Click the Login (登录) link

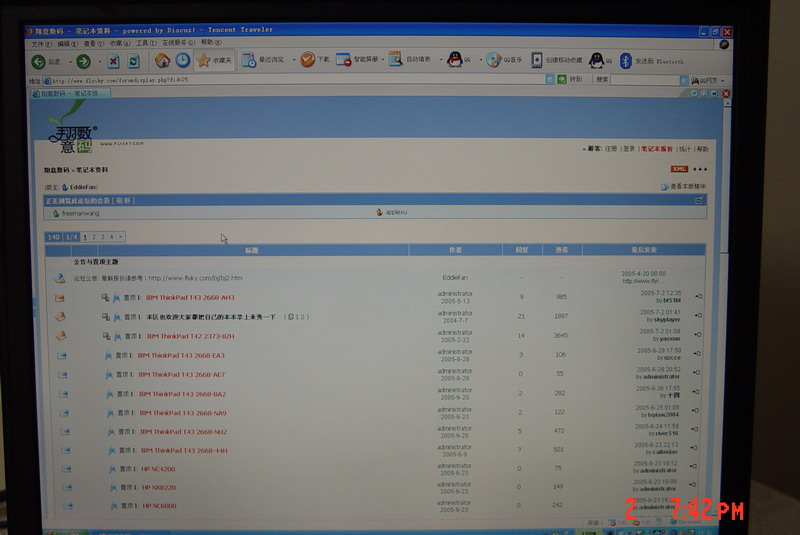[629, 149]
